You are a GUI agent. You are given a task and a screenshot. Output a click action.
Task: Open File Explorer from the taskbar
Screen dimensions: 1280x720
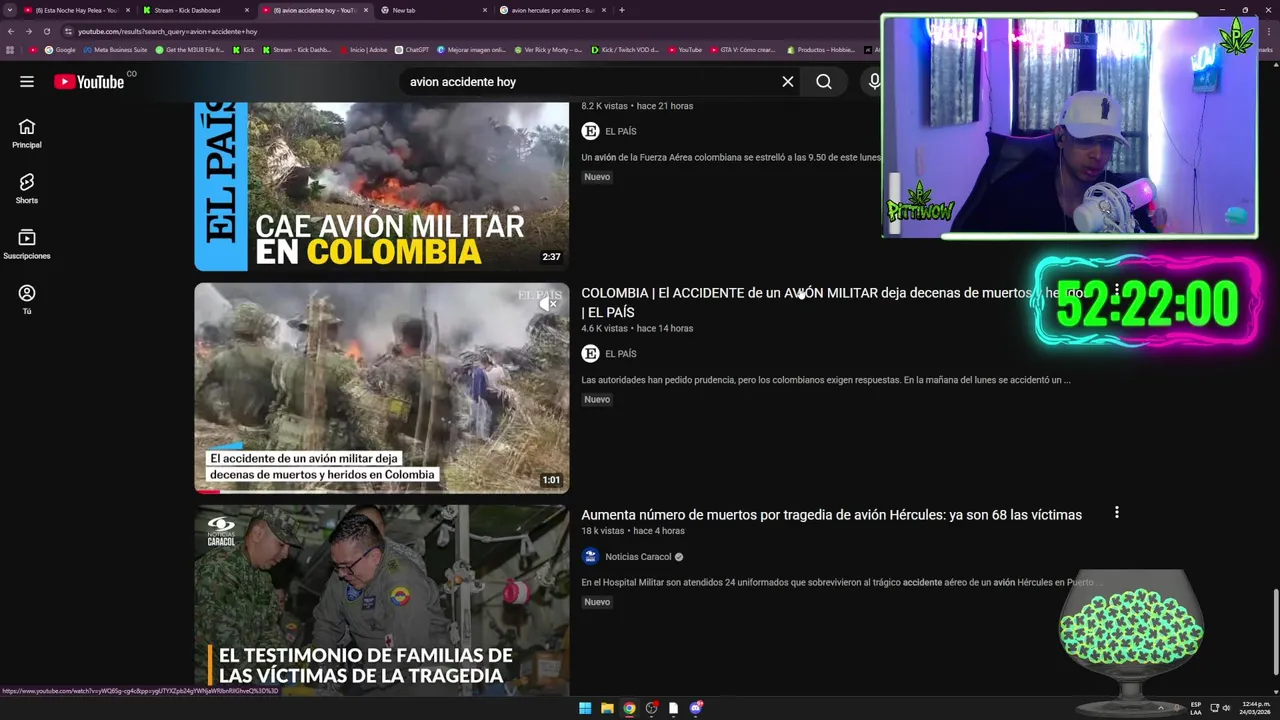pyautogui.click(x=607, y=708)
